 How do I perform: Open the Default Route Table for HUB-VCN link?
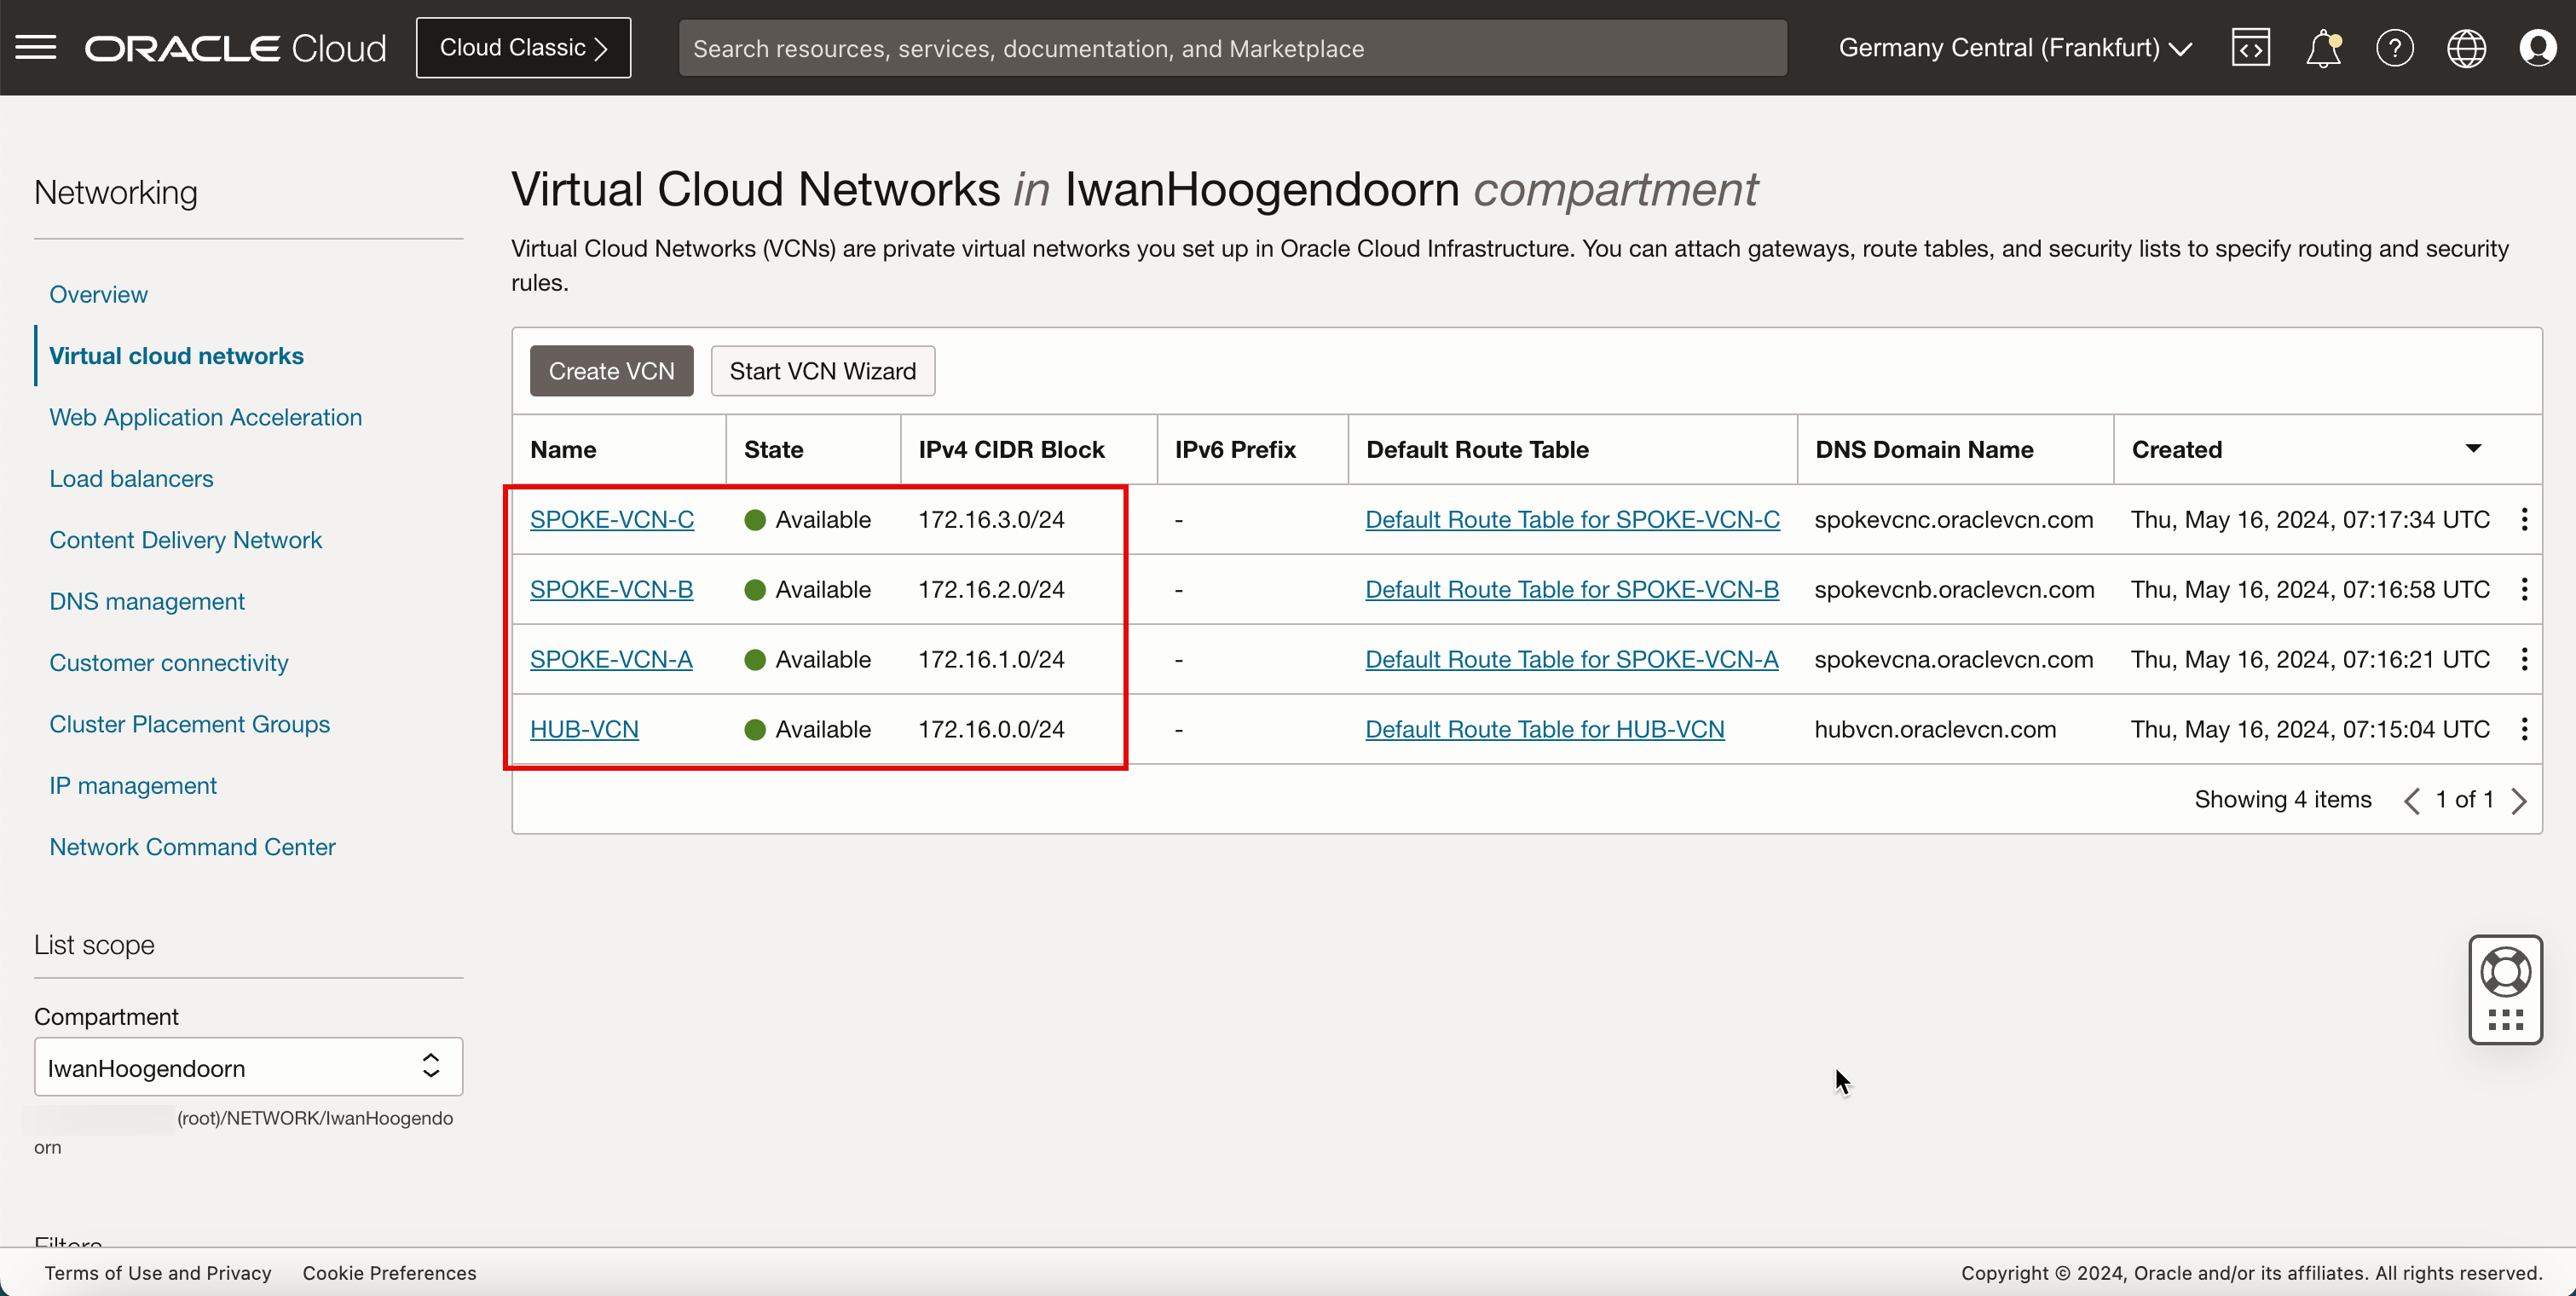click(x=1545, y=729)
